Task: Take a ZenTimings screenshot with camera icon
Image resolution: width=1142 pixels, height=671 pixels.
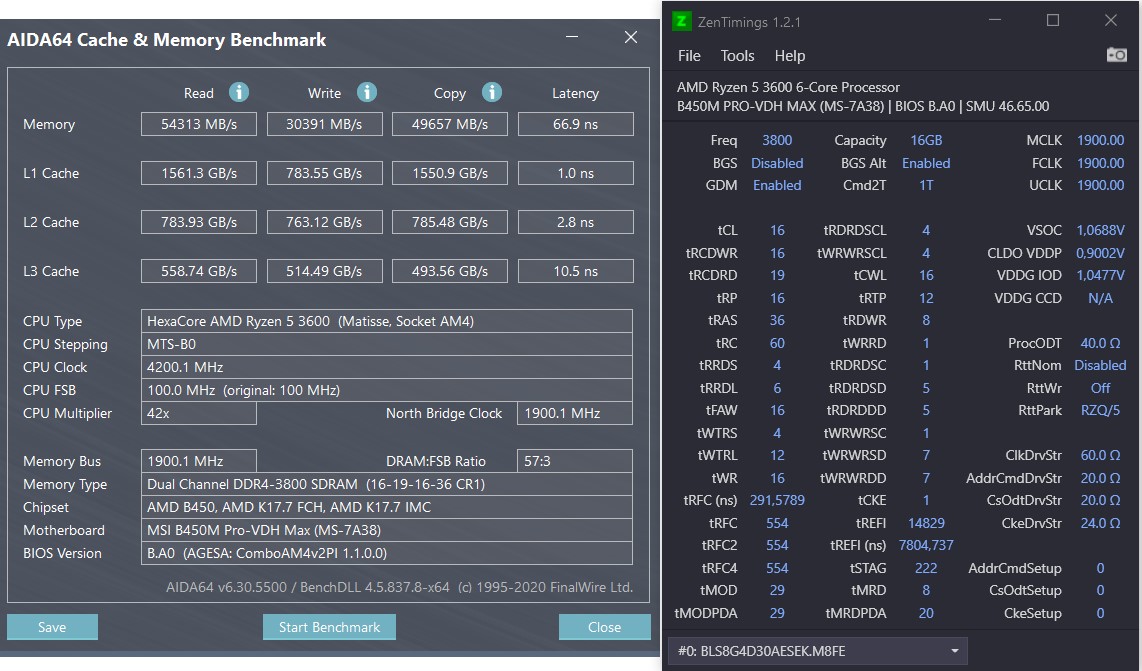Action: 1117,55
